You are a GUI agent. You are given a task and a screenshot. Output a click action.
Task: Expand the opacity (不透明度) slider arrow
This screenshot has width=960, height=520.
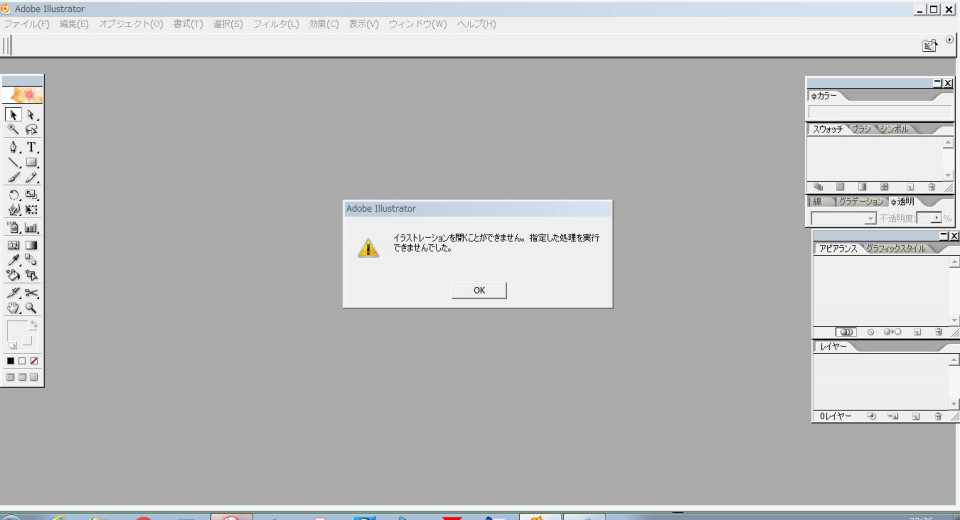click(x=935, y=218)
